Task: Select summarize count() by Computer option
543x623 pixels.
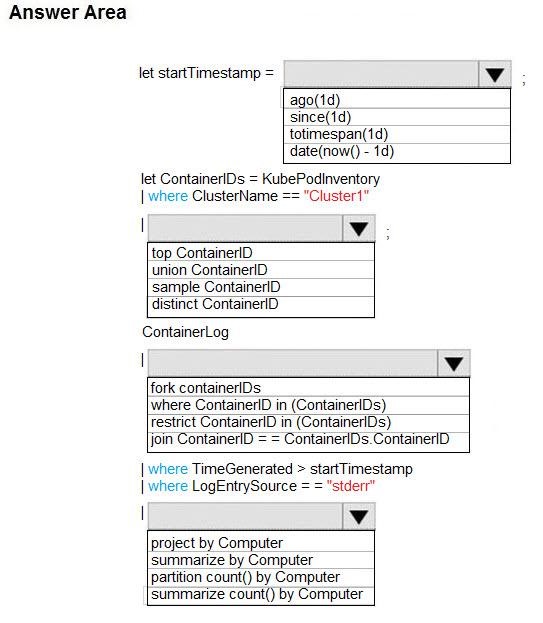Action: [261, 595]
